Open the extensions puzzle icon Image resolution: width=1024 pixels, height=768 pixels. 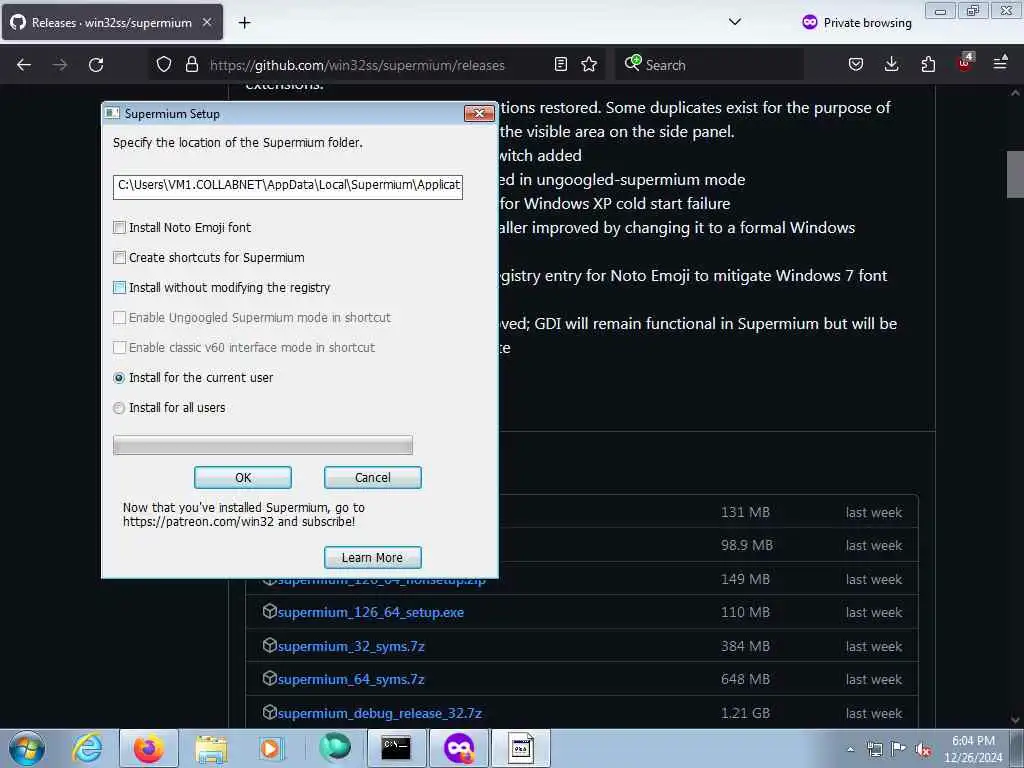coord(928,64)
